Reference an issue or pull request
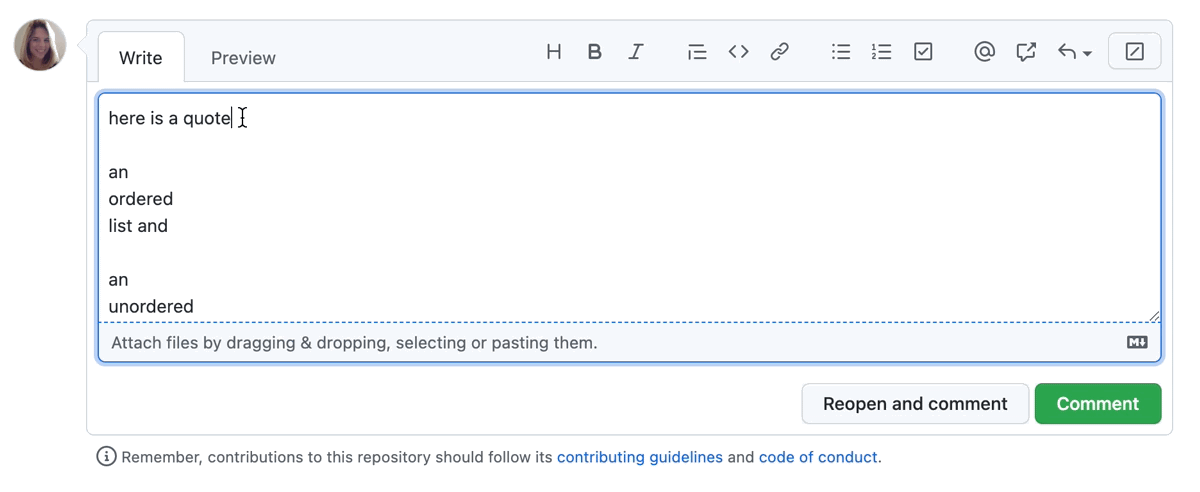Screen dimensions: 1200x492 tap(1026, 52)
